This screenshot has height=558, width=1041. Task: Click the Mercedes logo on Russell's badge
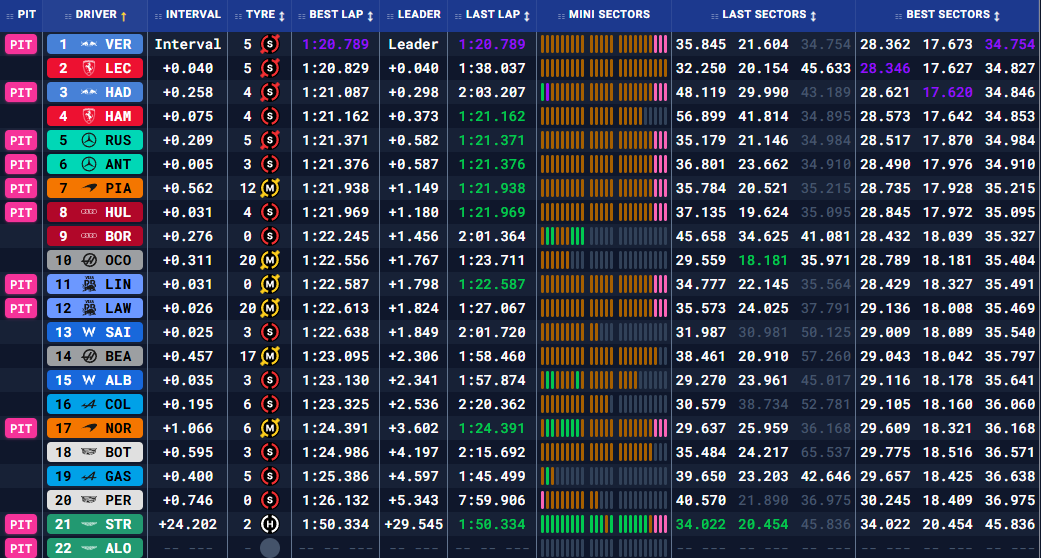89,140
